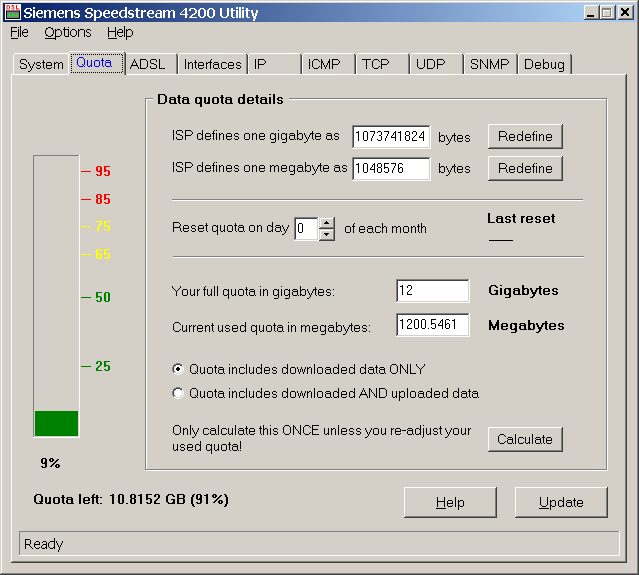The height and width of the screenshot is (575, 639).
Task: Switch to the System tab
Action: pos(41,64)
